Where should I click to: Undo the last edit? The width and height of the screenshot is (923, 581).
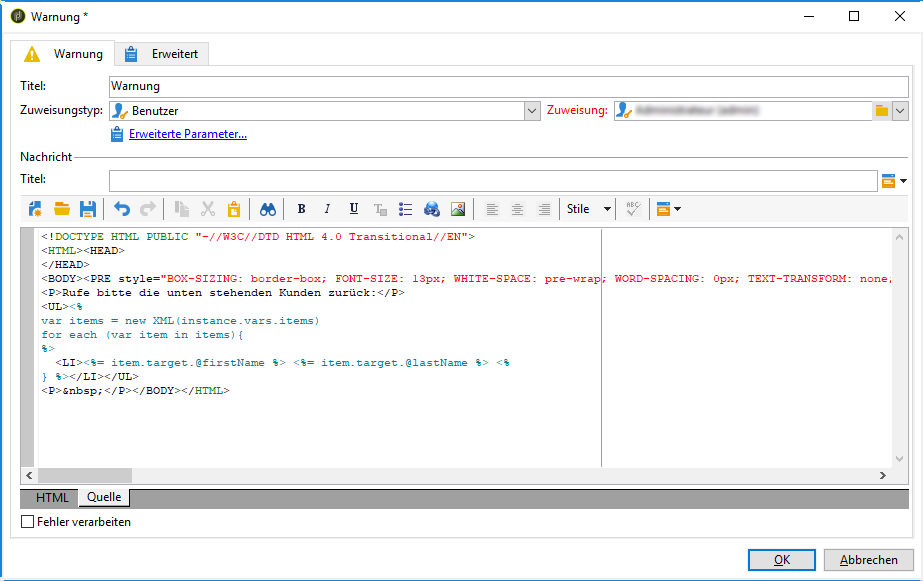click(122, 209)
